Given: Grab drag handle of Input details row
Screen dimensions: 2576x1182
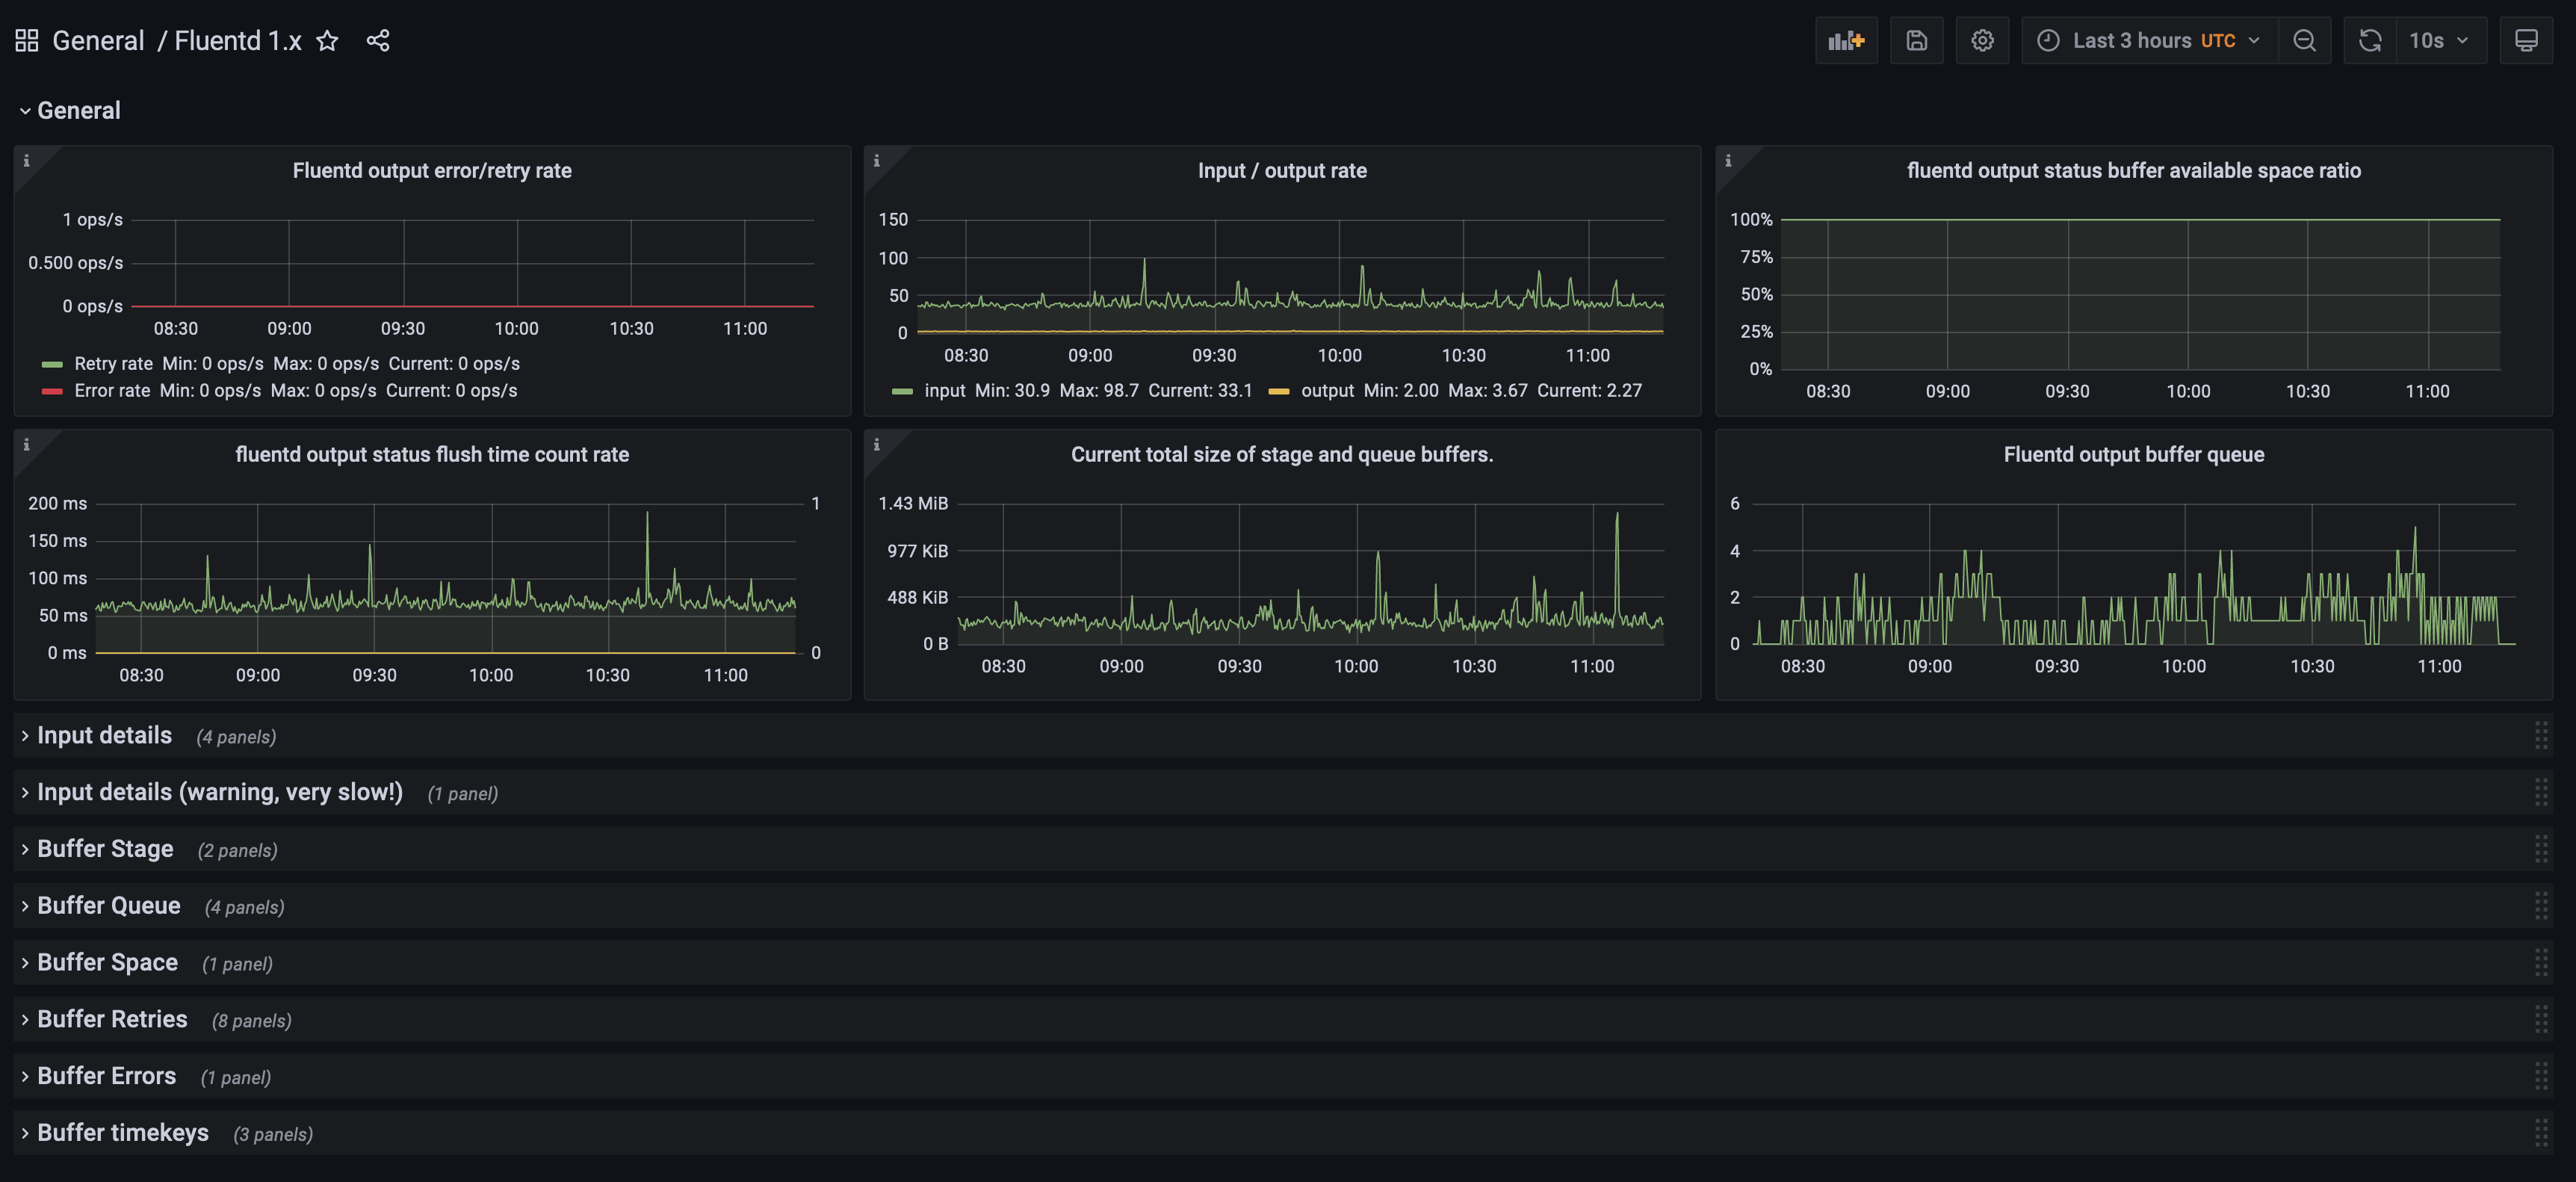Looking at the screenshot, I should pos(2540,735).
